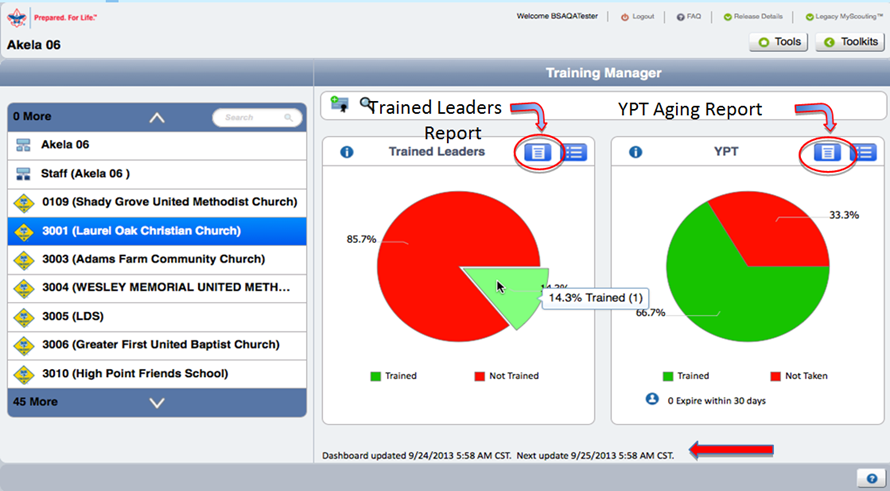Image resolution: width=890 pixels, height=491 pixels.
Task: Click the Trained Leaders info icon
Action: coord(347,152)
